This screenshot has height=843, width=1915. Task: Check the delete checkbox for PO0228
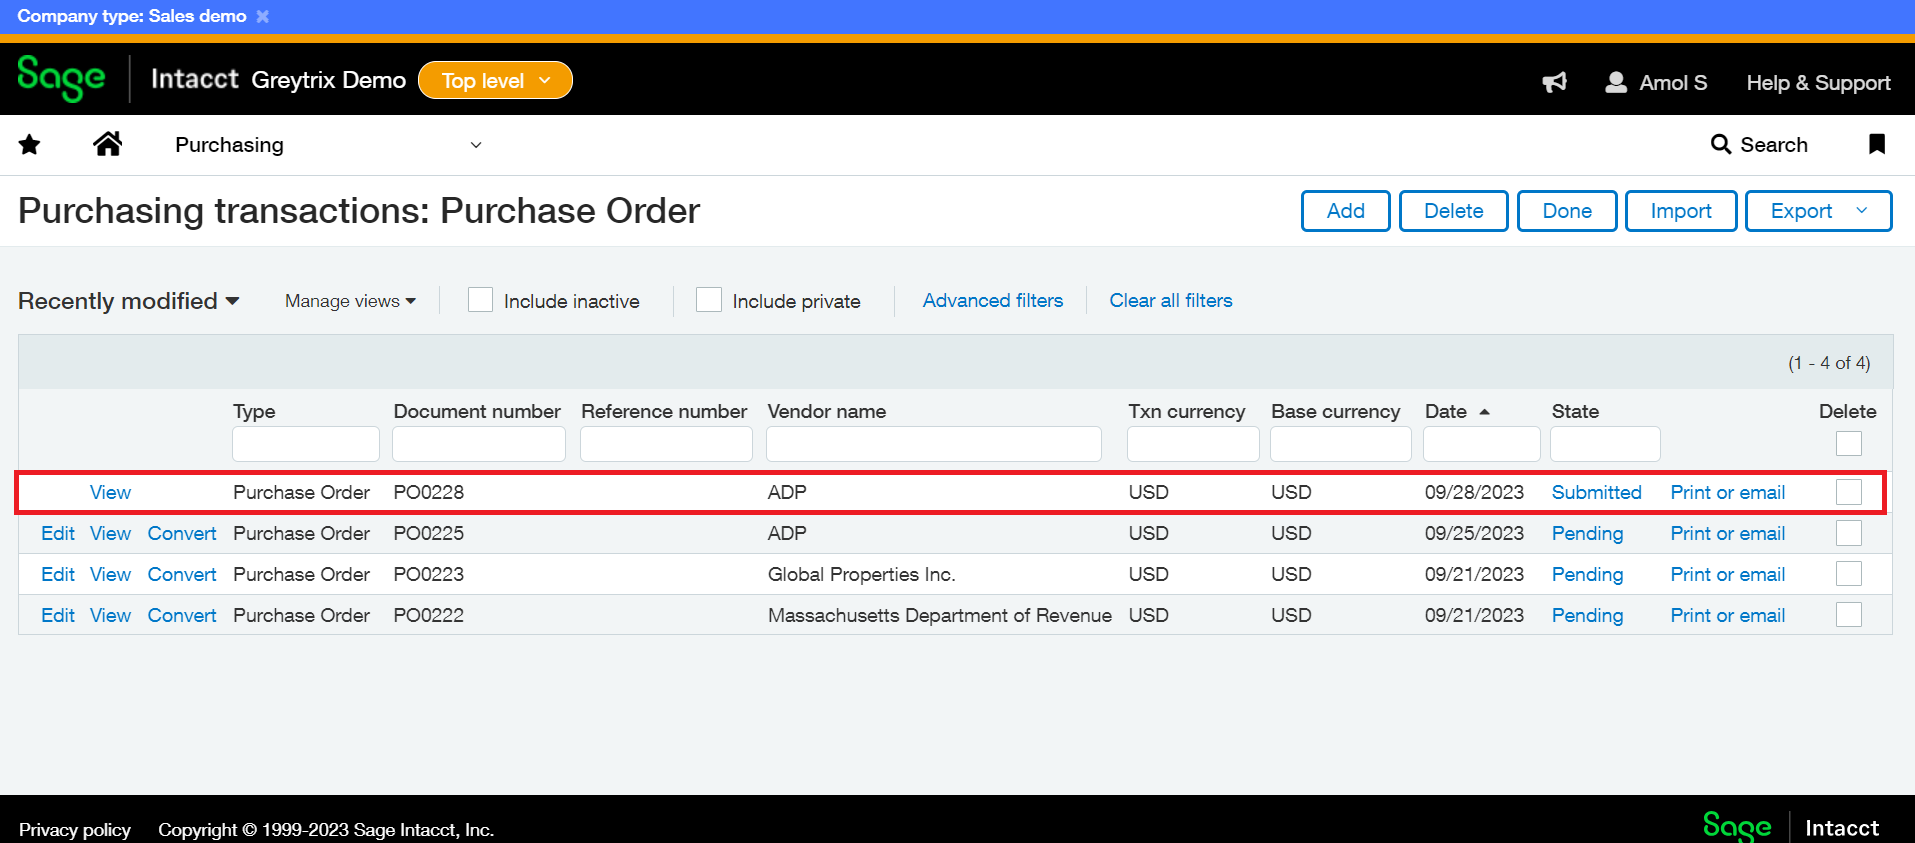(1849, 492)
